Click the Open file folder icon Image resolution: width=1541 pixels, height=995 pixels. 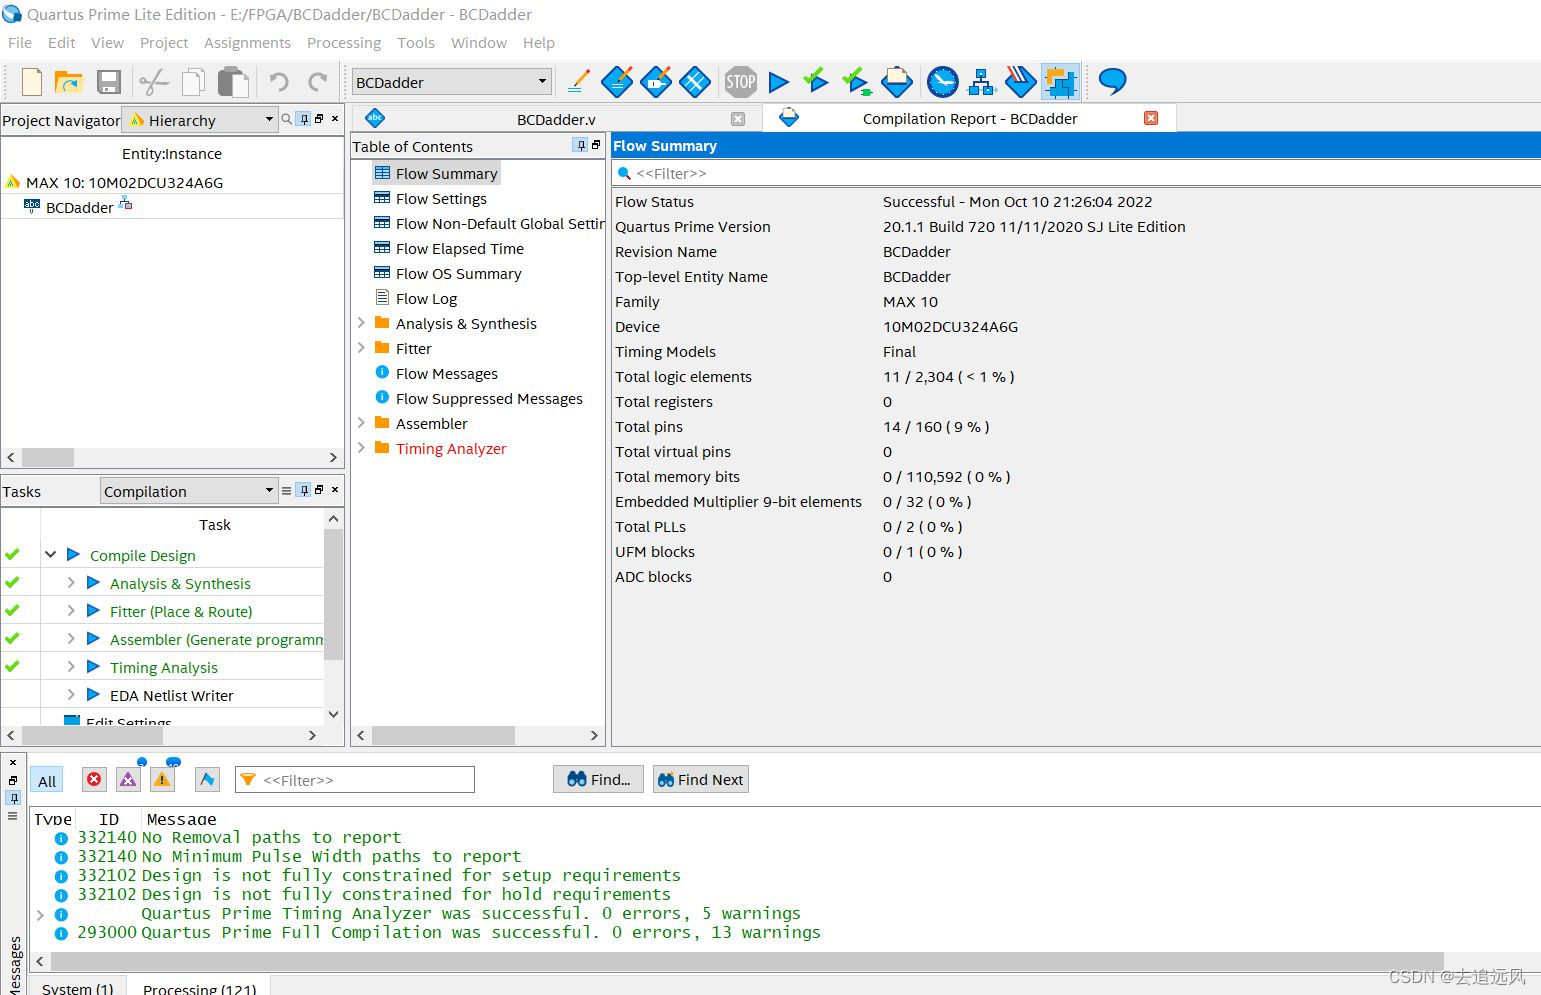68,82
